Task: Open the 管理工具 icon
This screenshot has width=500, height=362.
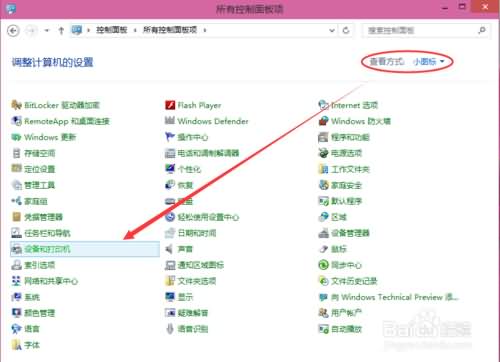Action: click(16, 185)
